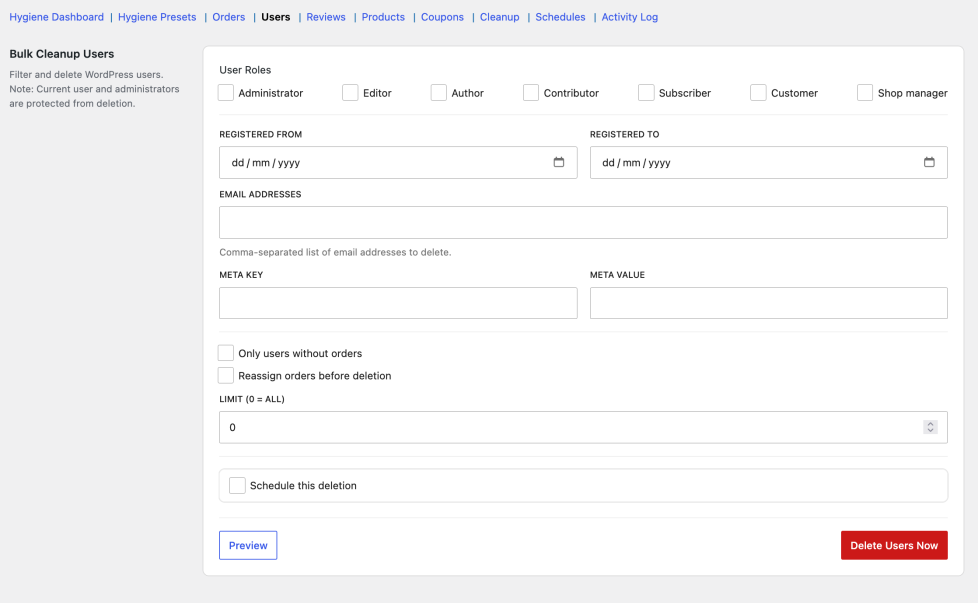Open the Schedules tab
Image resolution: width=978 pixels, height=603 pixels.
coord(560,17)
